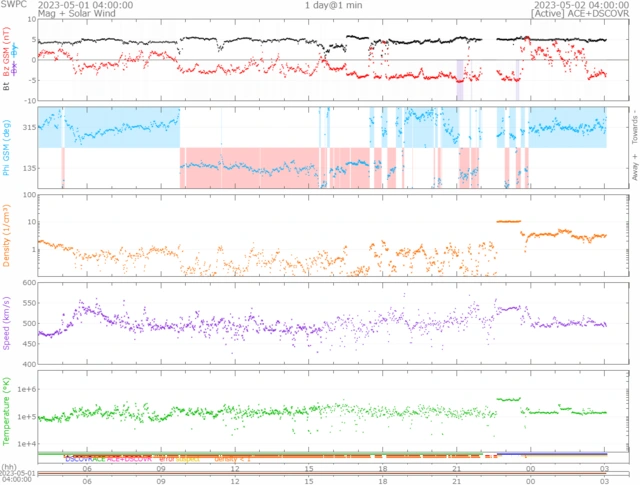Viewport: 640px width, 485px height.
Task: Click the '1 day@1 min' resolution label
Action: pyautogui.click(x=333, y=5)
